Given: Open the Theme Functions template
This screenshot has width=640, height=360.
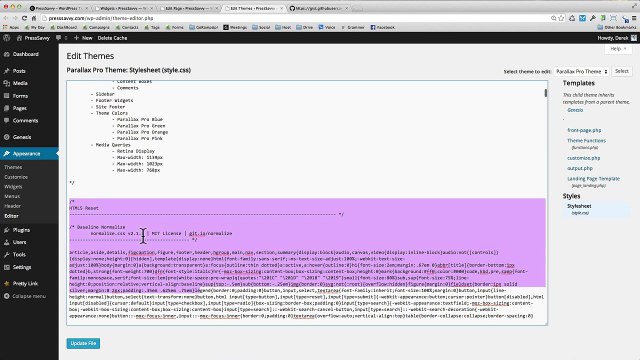Looking at the screenshot, I should pyautogui.click(x=587, y=140).
